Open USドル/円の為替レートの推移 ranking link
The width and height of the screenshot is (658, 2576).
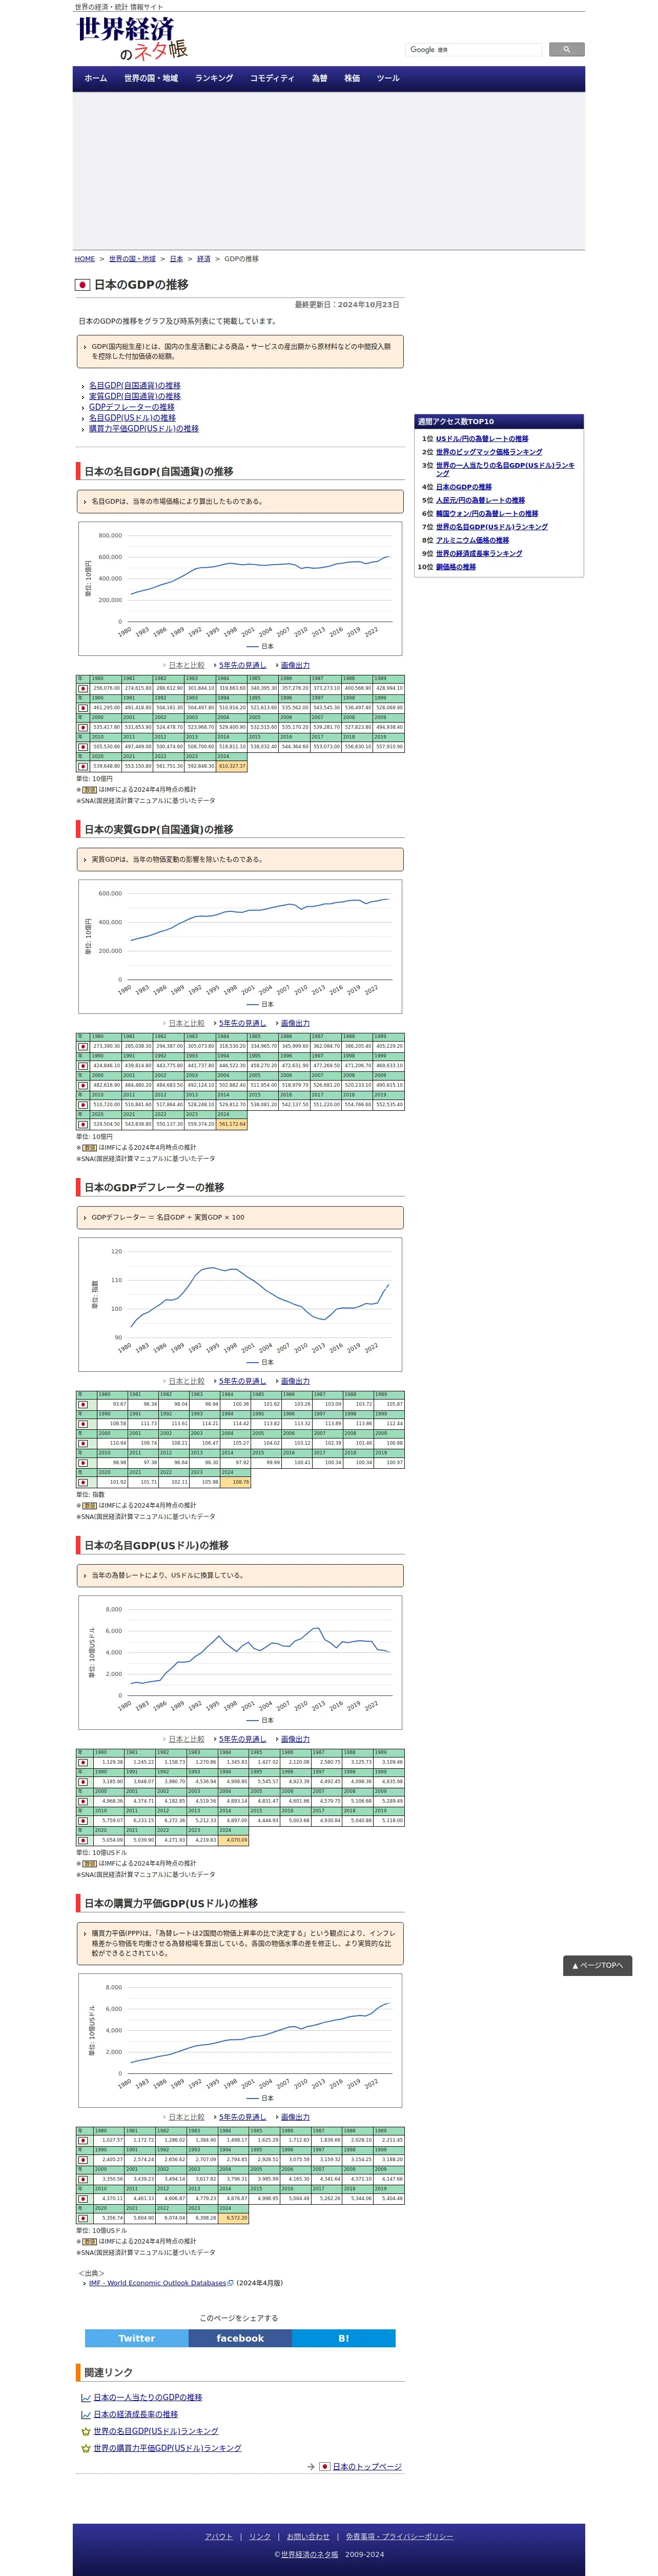(x=482, y=439)
